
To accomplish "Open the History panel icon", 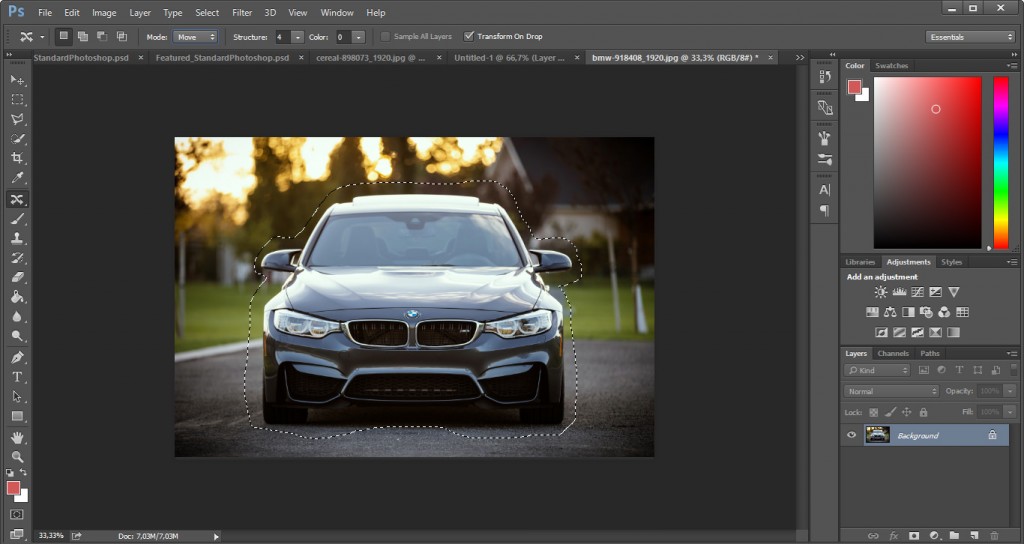I will point(825,77).
